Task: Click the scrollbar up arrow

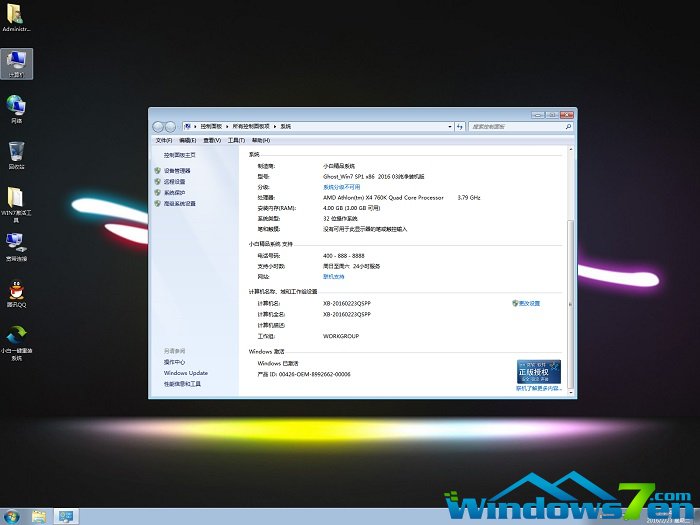Action: click(570, 149)
